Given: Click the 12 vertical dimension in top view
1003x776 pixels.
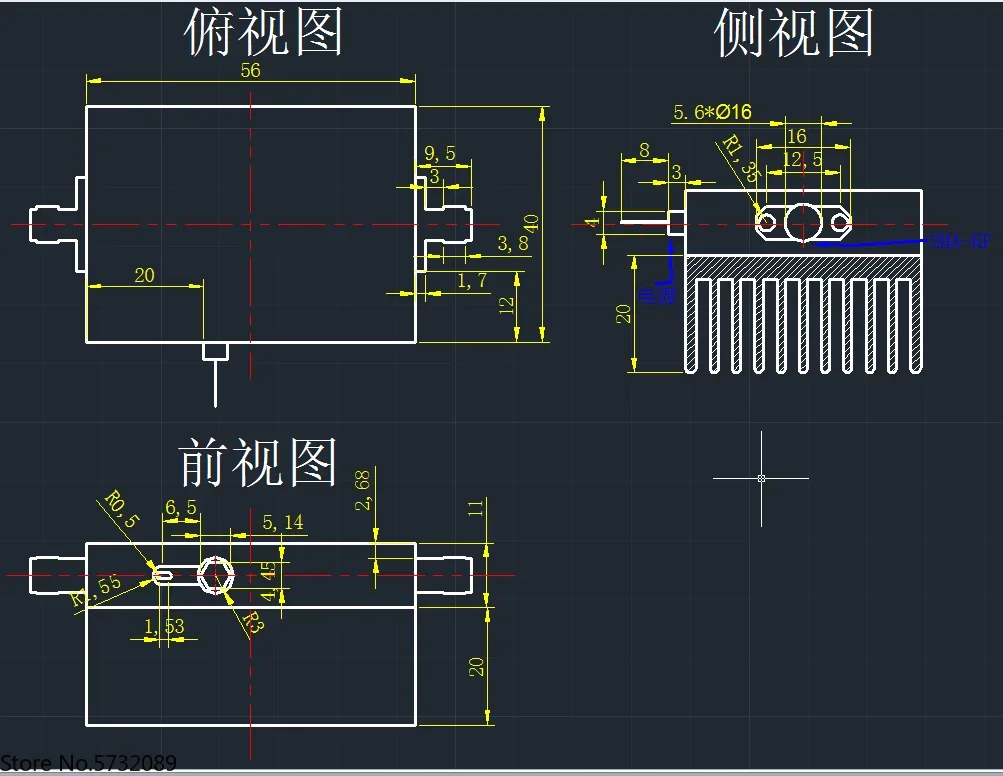Looking at the screenshot, I should coord(506,305).
